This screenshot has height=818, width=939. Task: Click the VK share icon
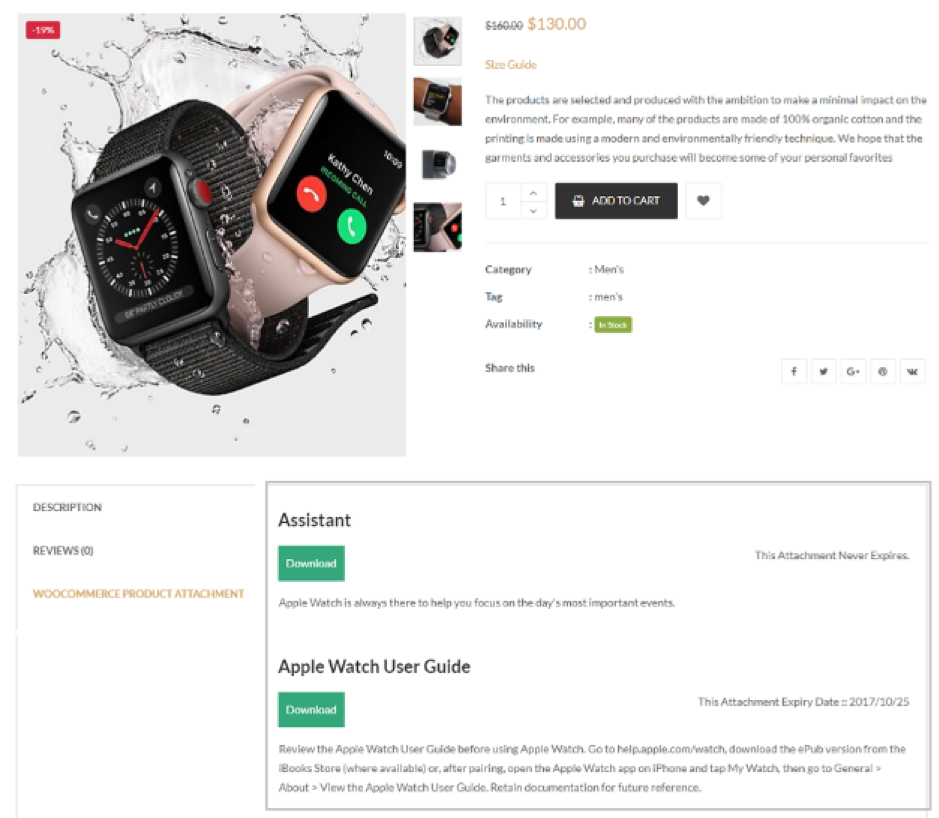913,371
